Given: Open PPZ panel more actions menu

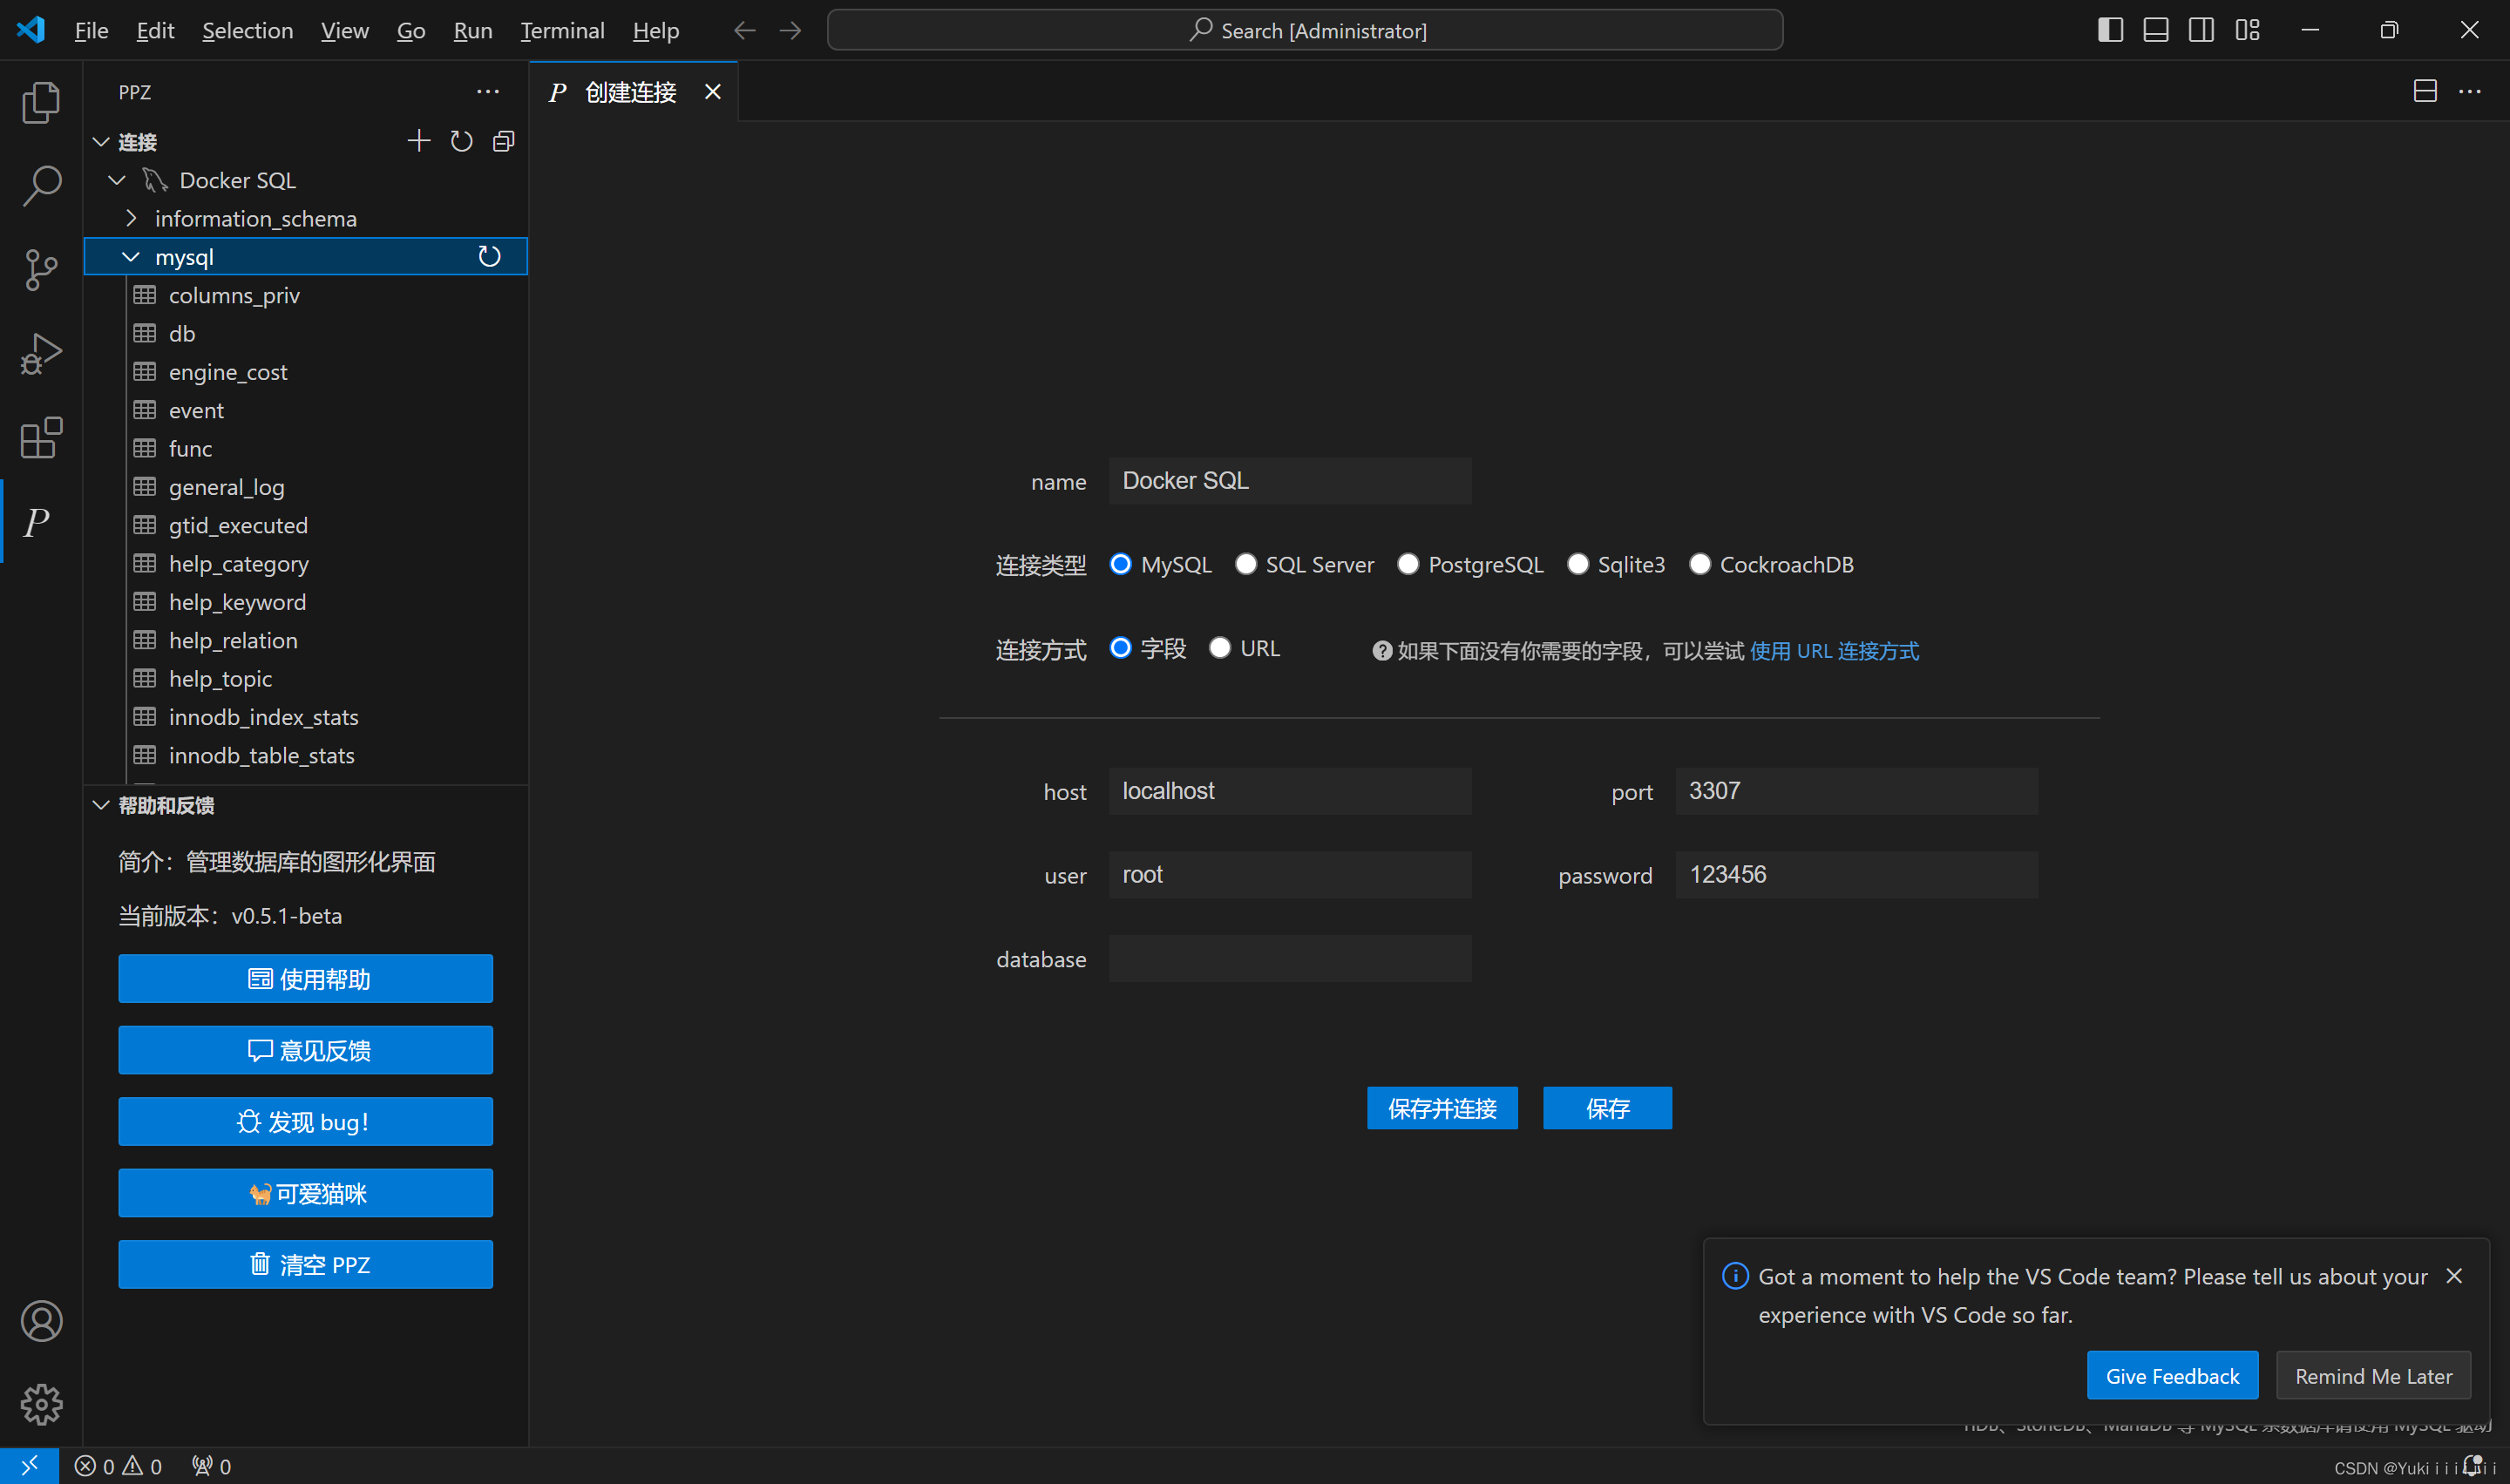Looking at the screenshot, I should [x=487, y=92].
